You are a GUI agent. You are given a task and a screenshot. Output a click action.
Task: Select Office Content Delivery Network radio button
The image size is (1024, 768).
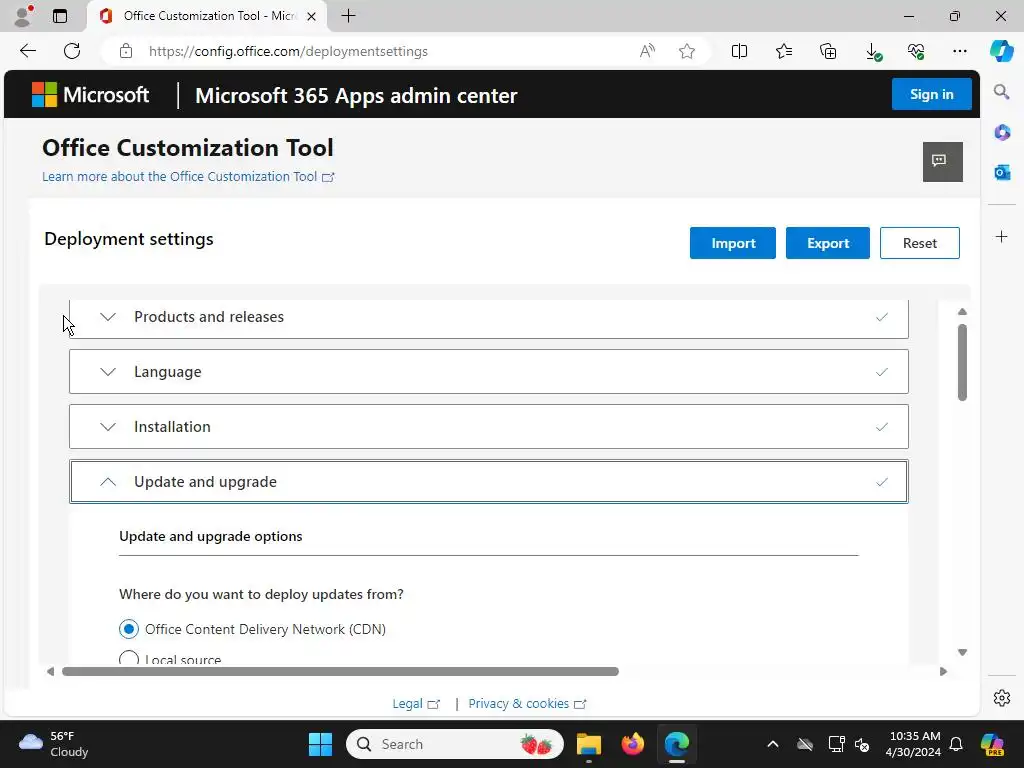click(x=129, y=629)
